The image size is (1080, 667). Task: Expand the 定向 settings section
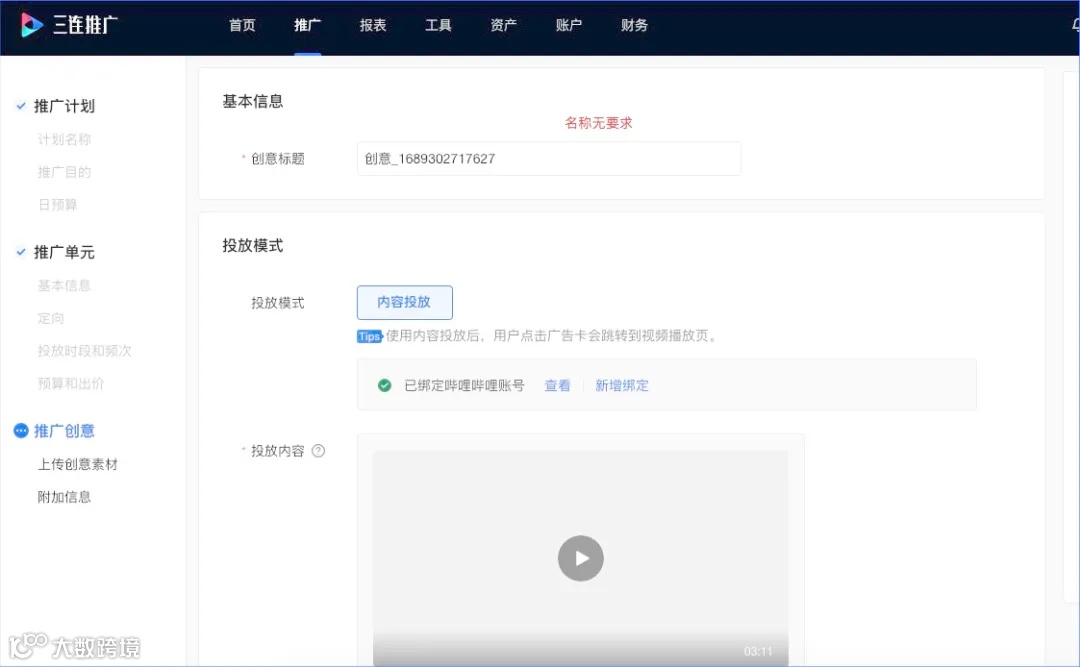point(51,318)
